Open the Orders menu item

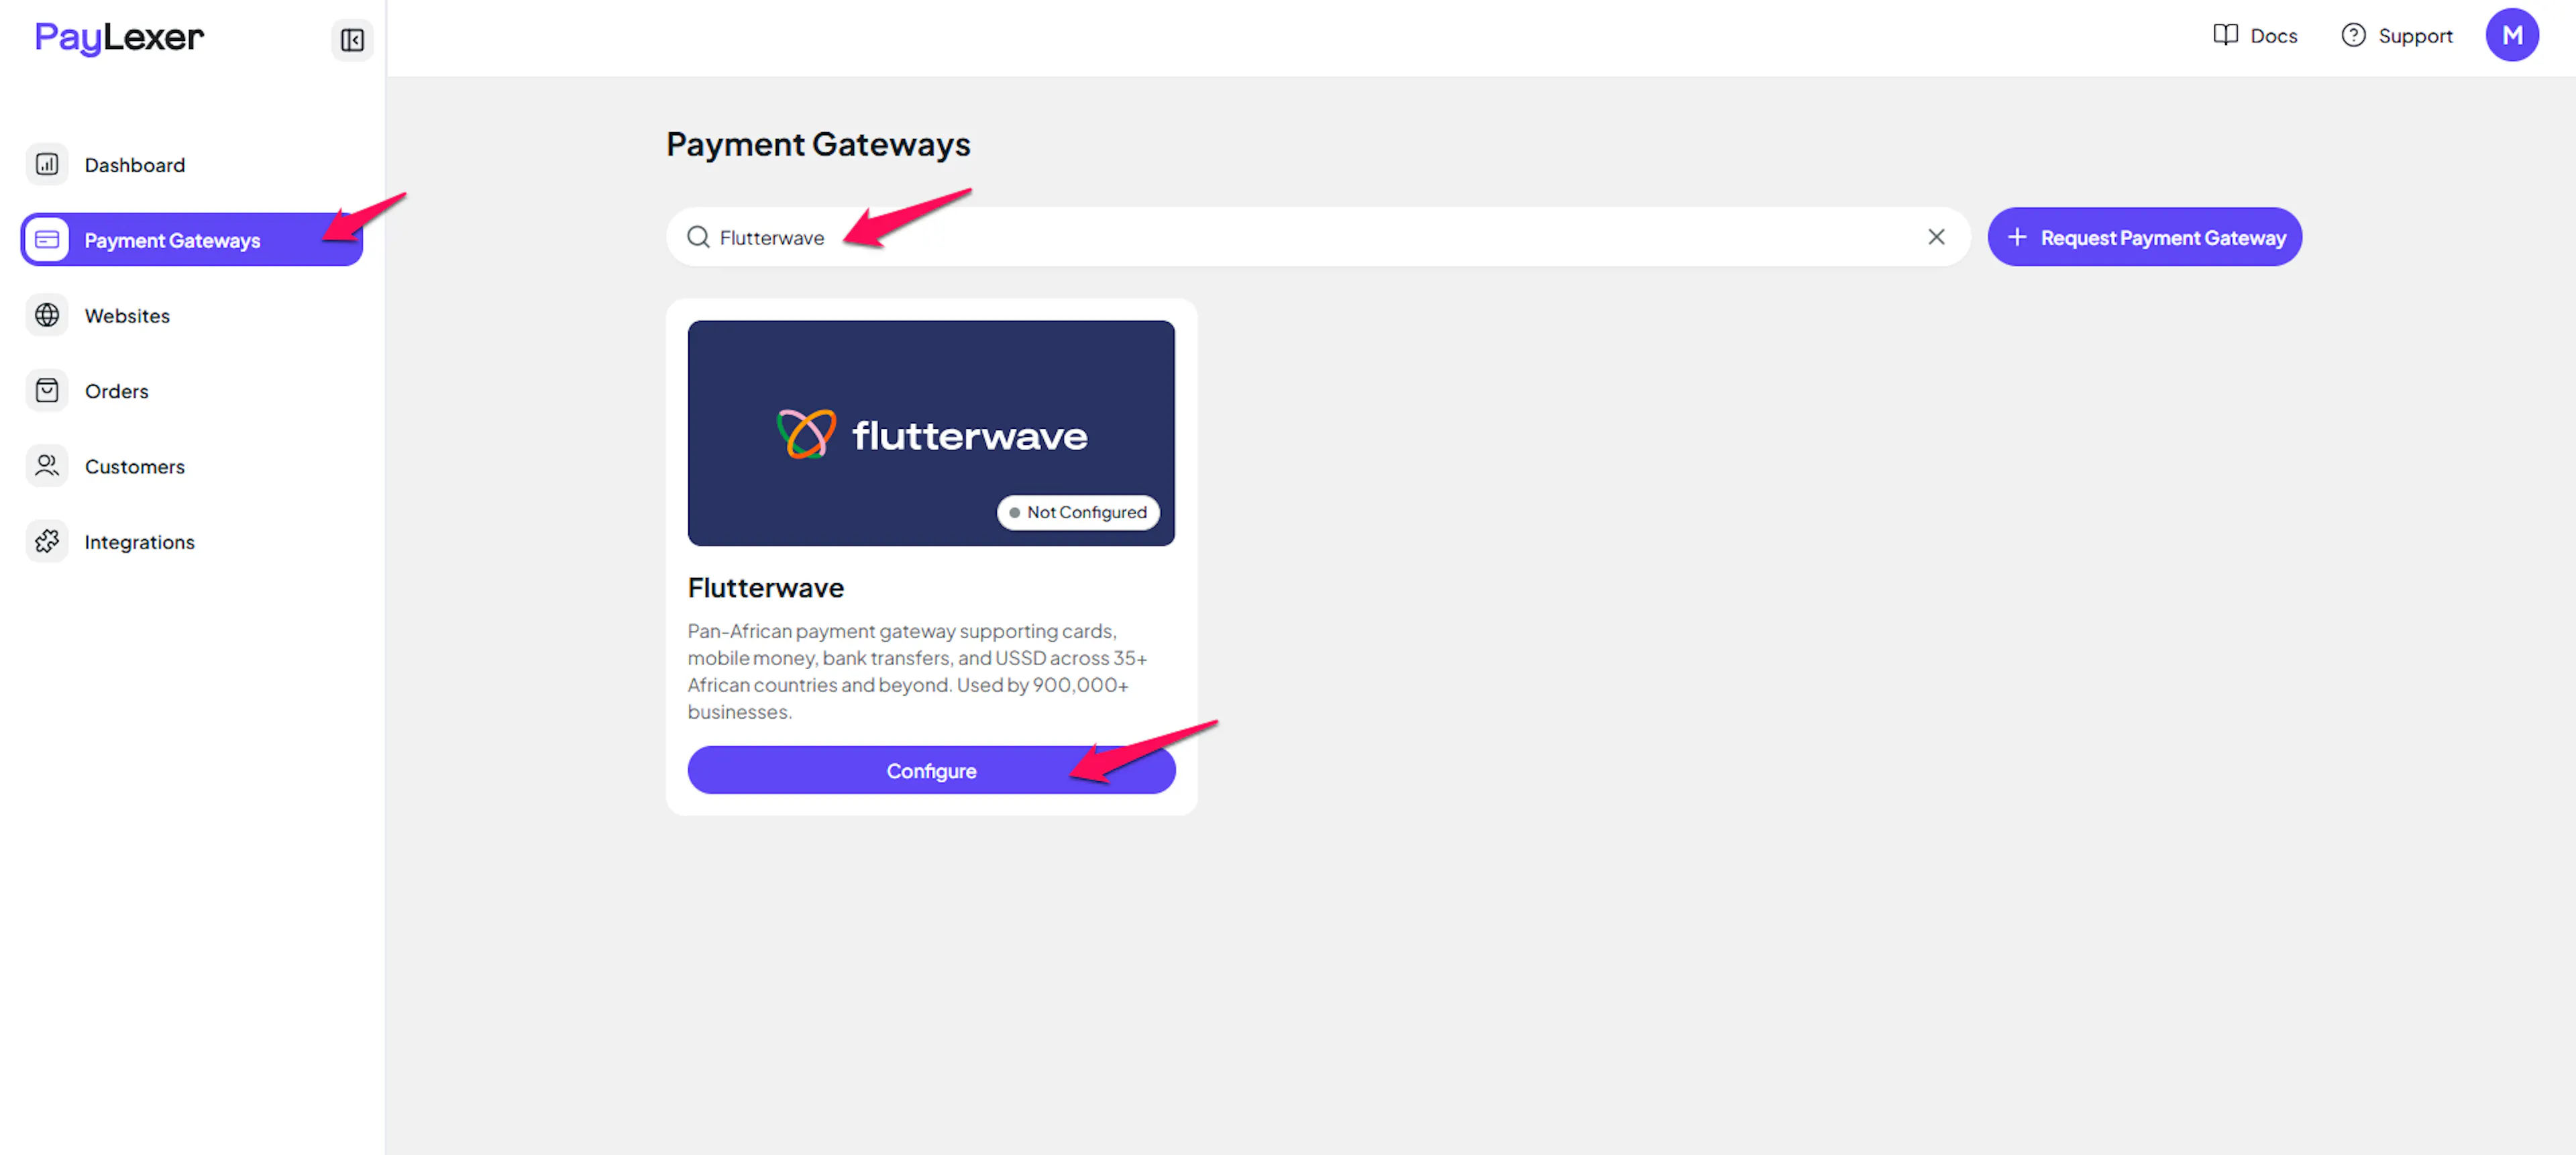point(116,391)
